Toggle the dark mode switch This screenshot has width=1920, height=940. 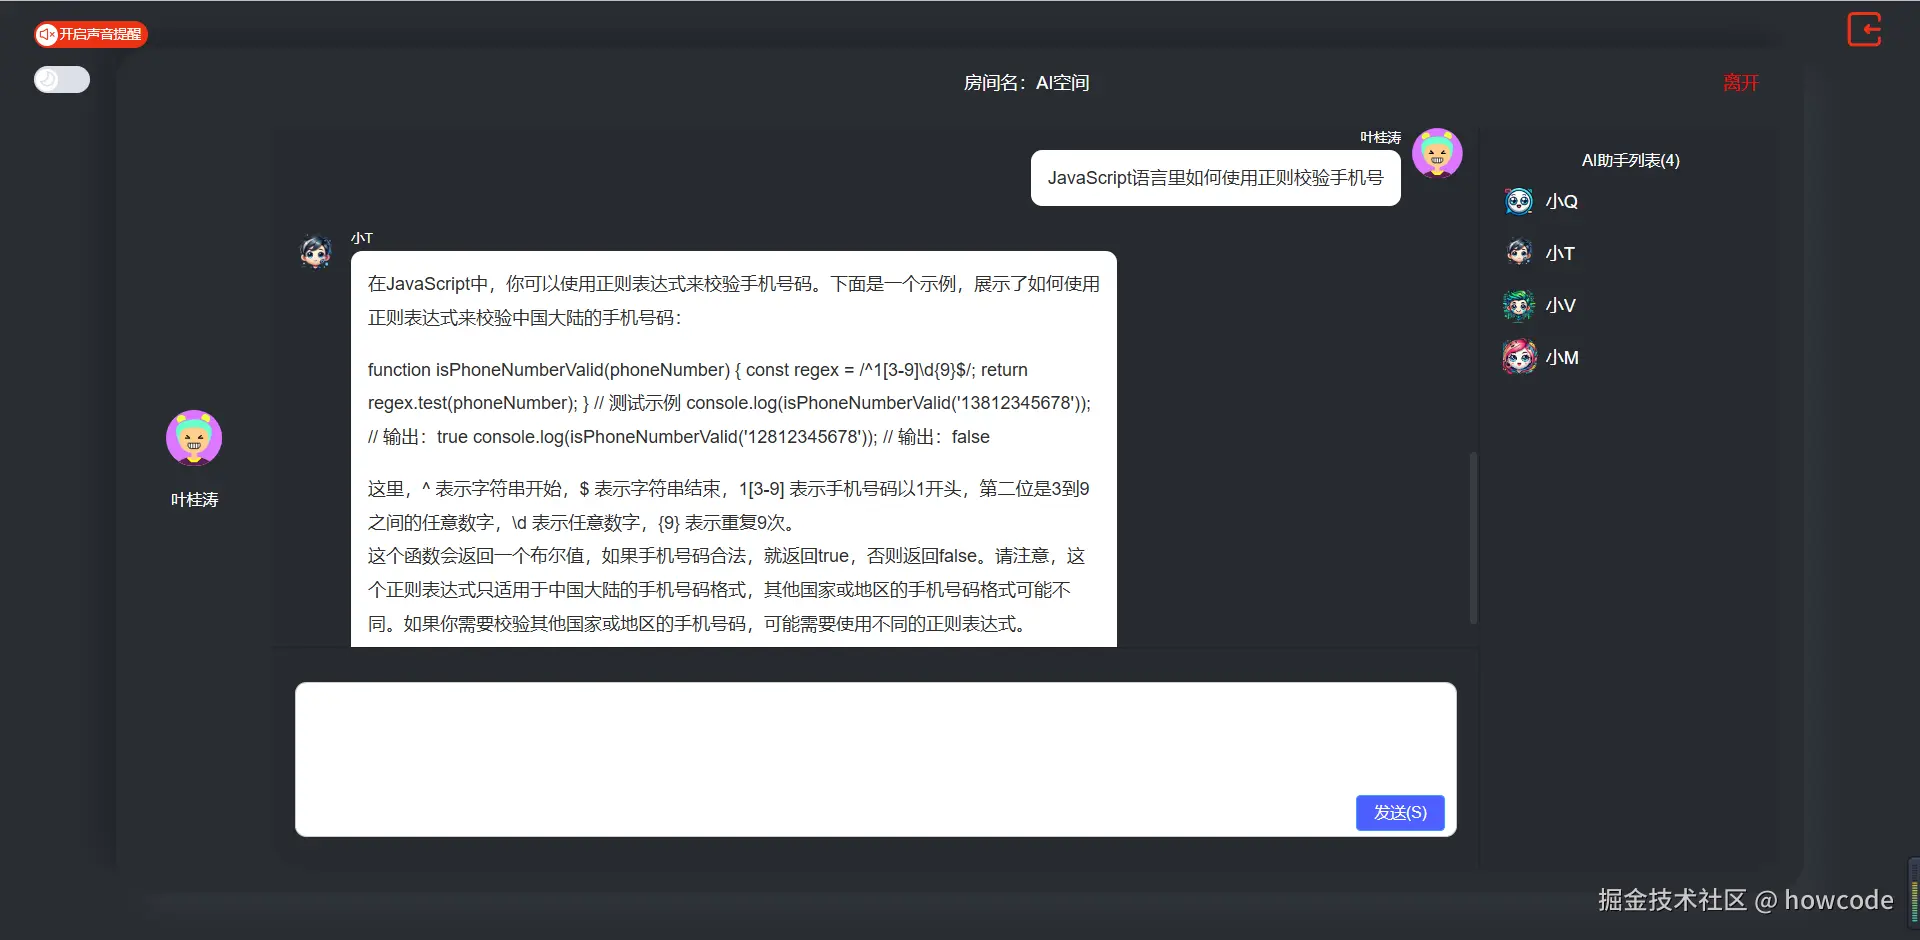(62, 80)
